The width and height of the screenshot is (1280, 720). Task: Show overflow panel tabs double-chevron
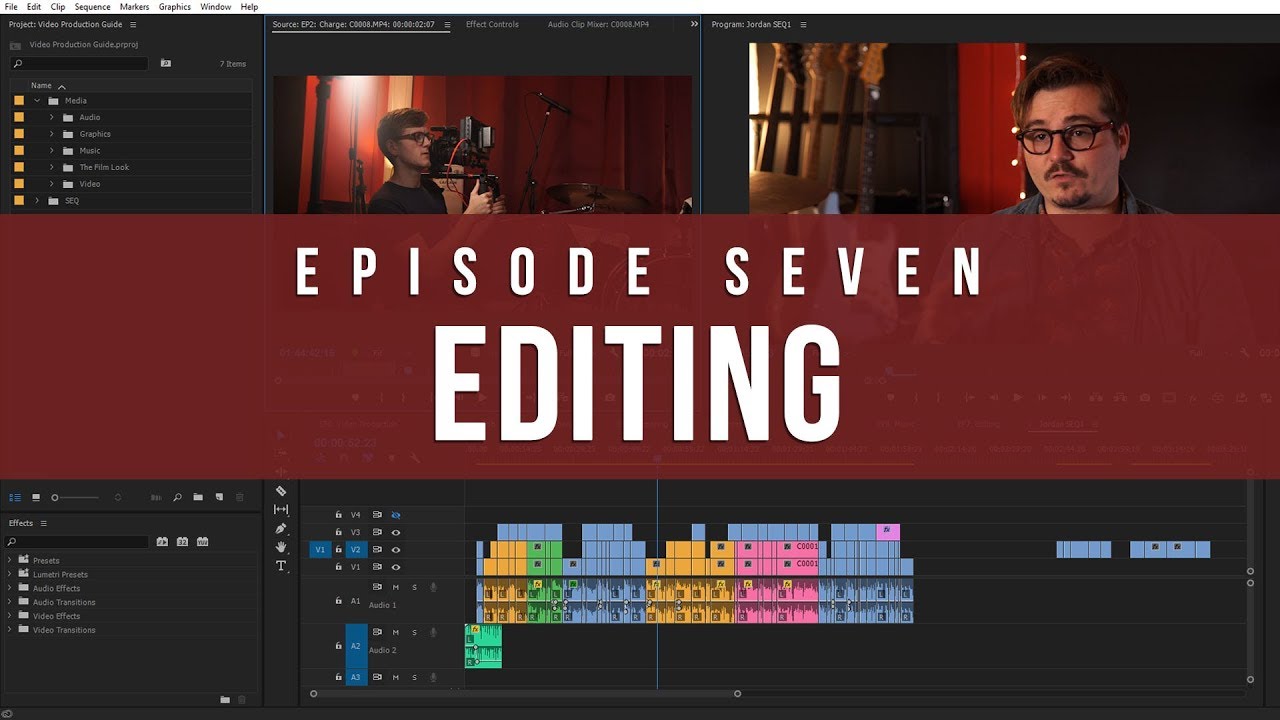pyautogui.click(x=694, y=24)
